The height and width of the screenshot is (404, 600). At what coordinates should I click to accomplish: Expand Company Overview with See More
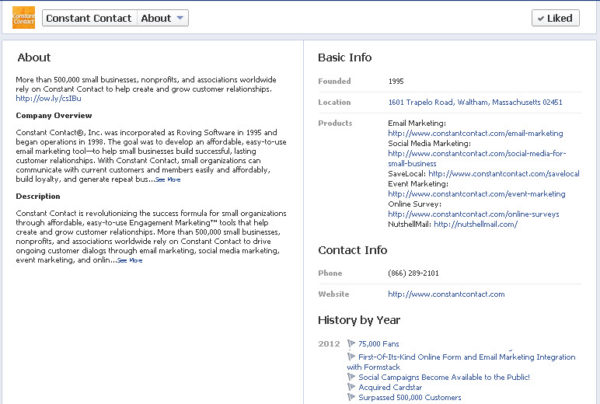click(x=168, y=179)
